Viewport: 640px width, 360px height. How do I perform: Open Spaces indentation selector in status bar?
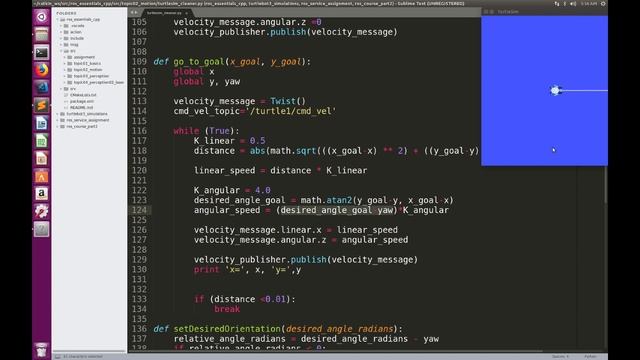(x=560, y=357)
